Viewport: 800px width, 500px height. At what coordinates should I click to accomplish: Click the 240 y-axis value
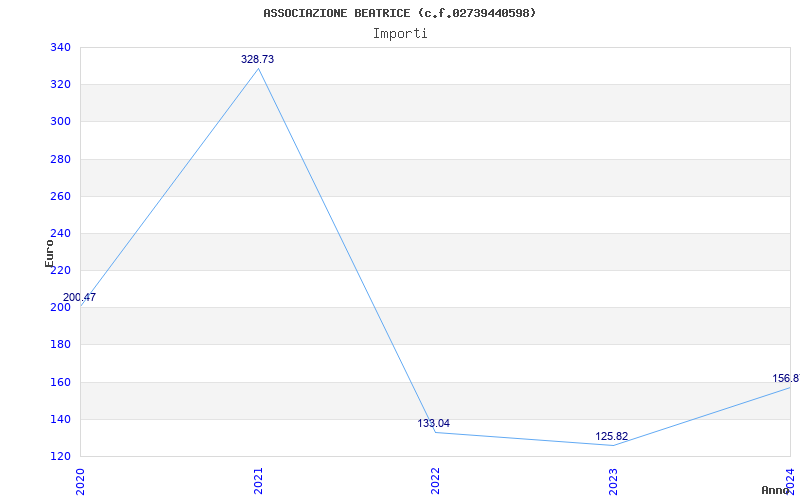point(60,234)
